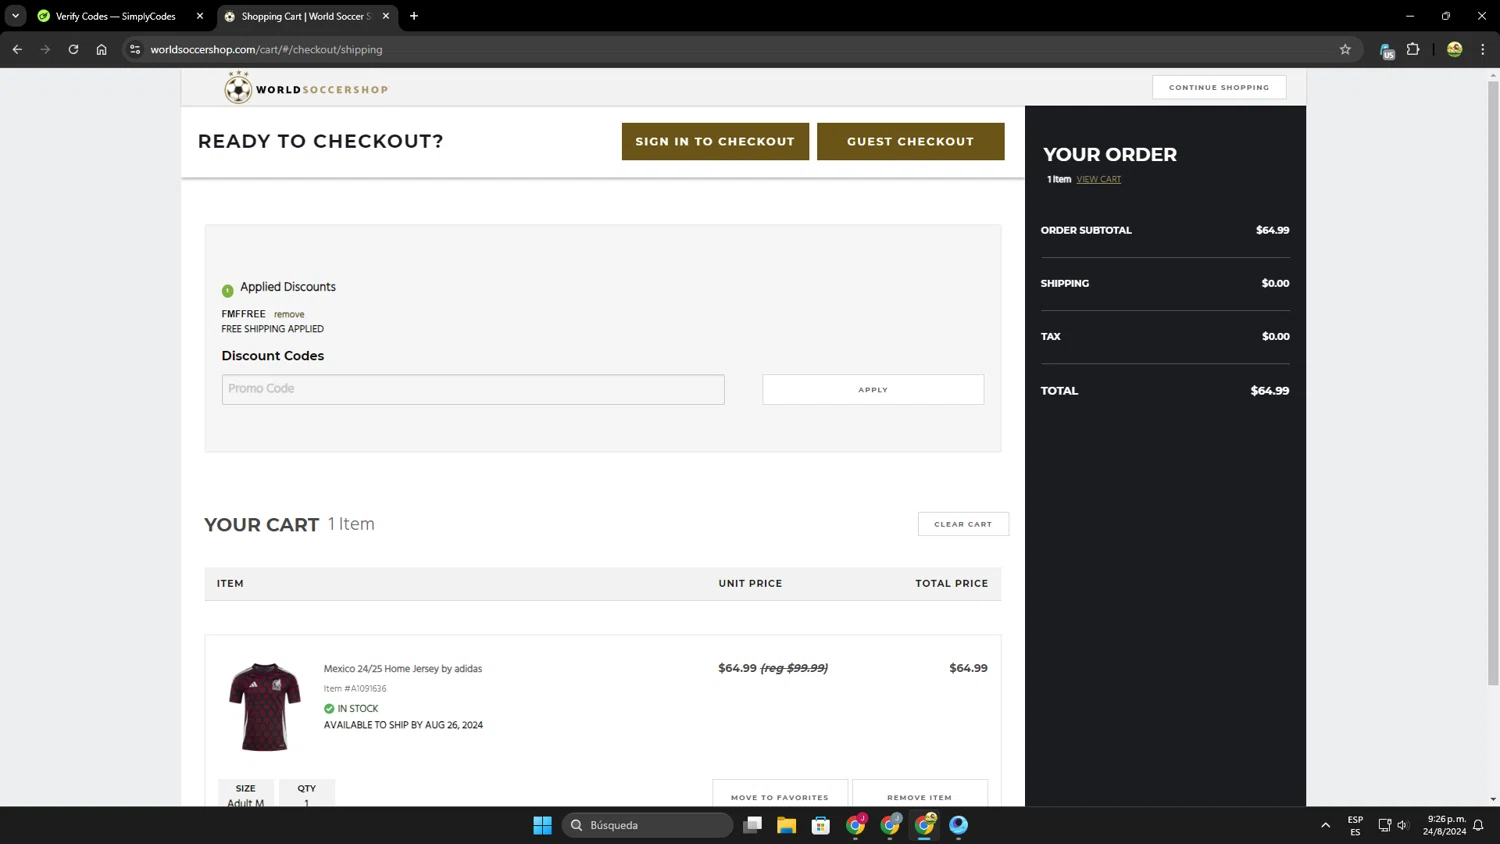
Task: Open the notifications bell icon
Action: coord(1478,825)
